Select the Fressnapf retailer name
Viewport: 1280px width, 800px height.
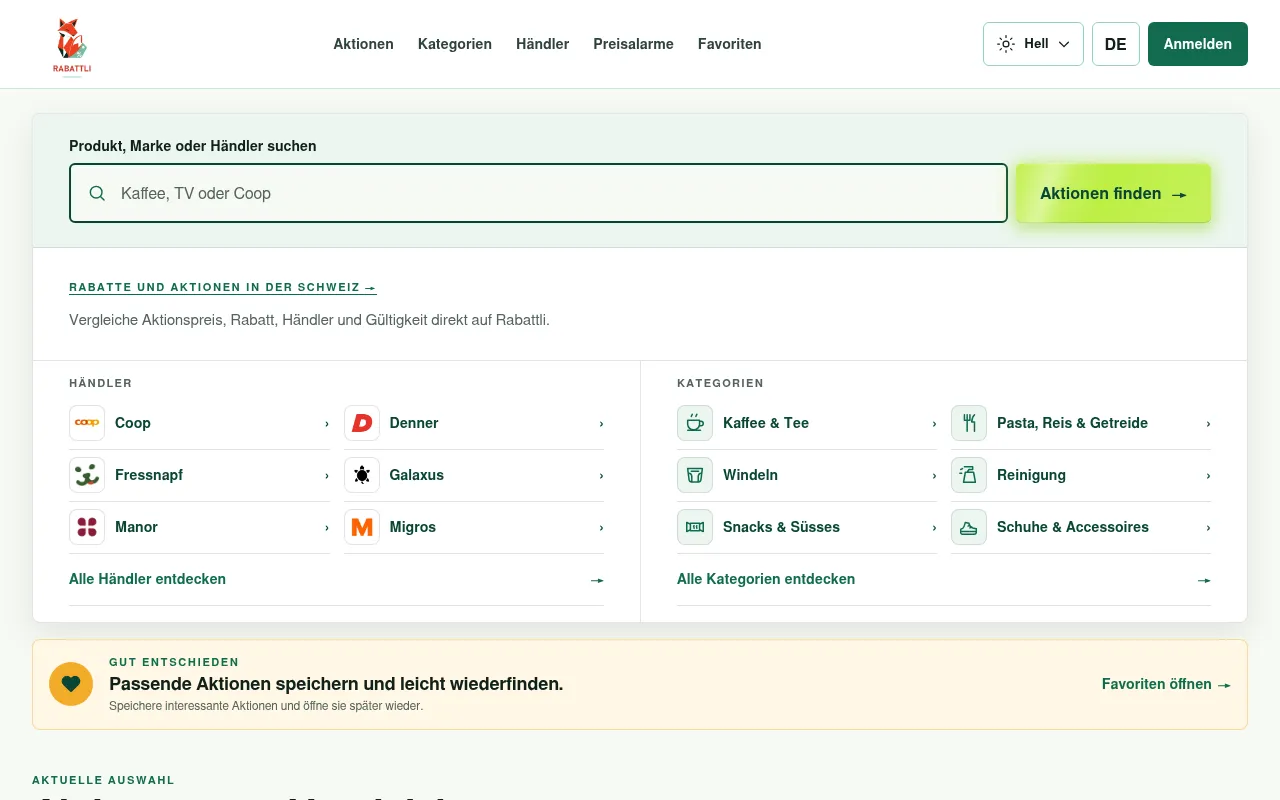tap(149, 475)
